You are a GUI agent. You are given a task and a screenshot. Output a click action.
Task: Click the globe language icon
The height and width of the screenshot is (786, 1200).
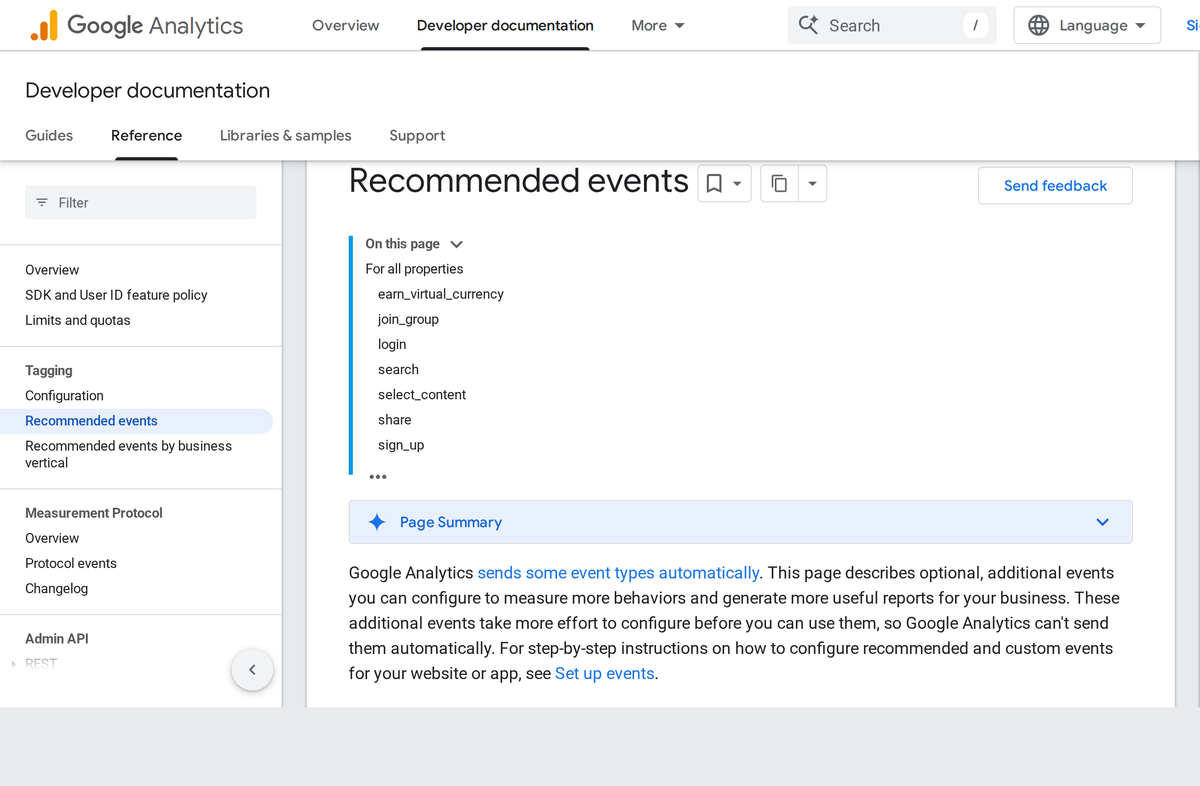pos(1039,25)
